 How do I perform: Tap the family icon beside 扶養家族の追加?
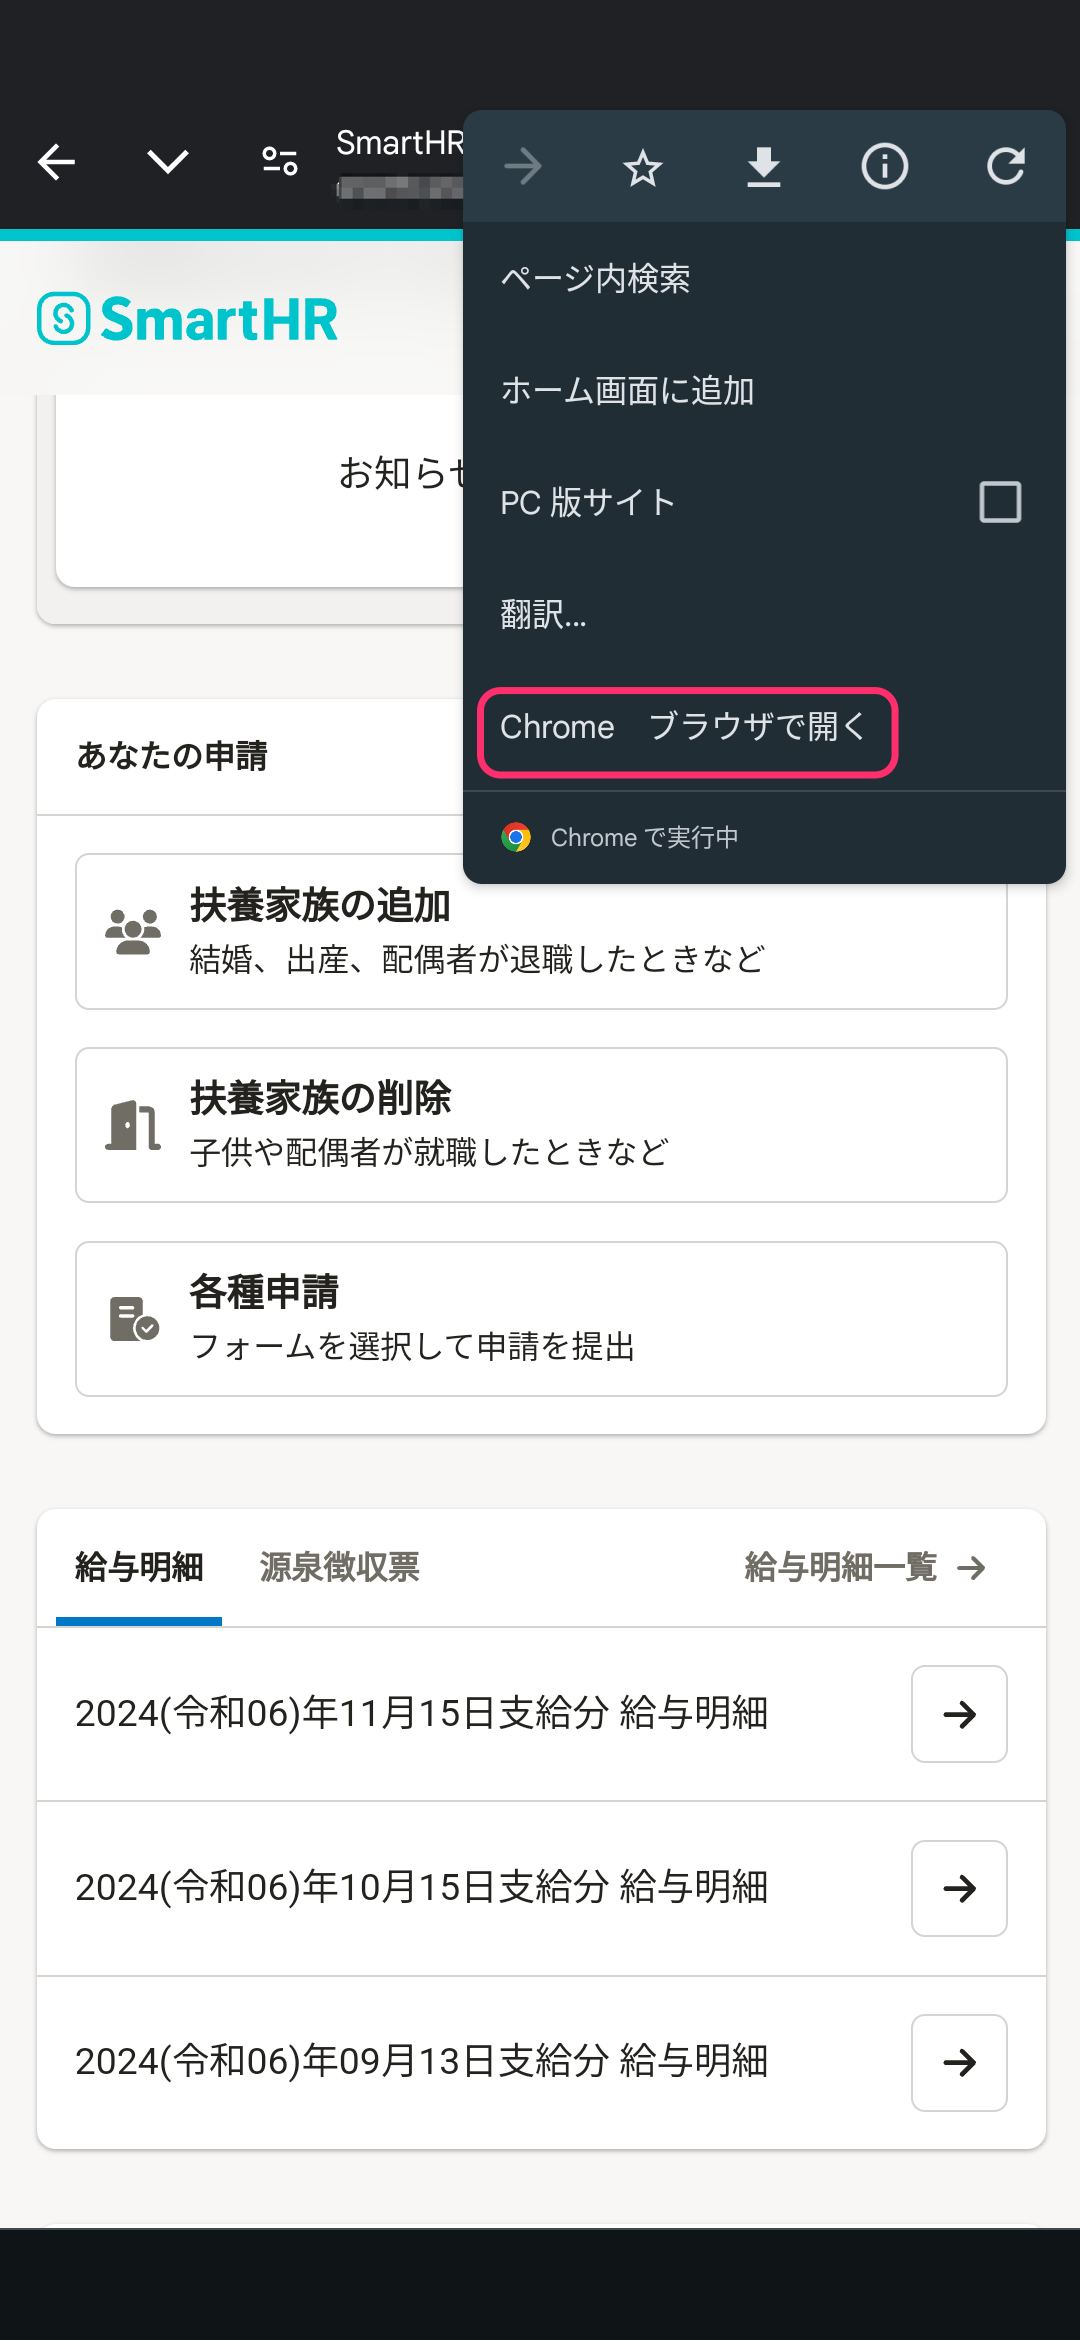[134, 930]
